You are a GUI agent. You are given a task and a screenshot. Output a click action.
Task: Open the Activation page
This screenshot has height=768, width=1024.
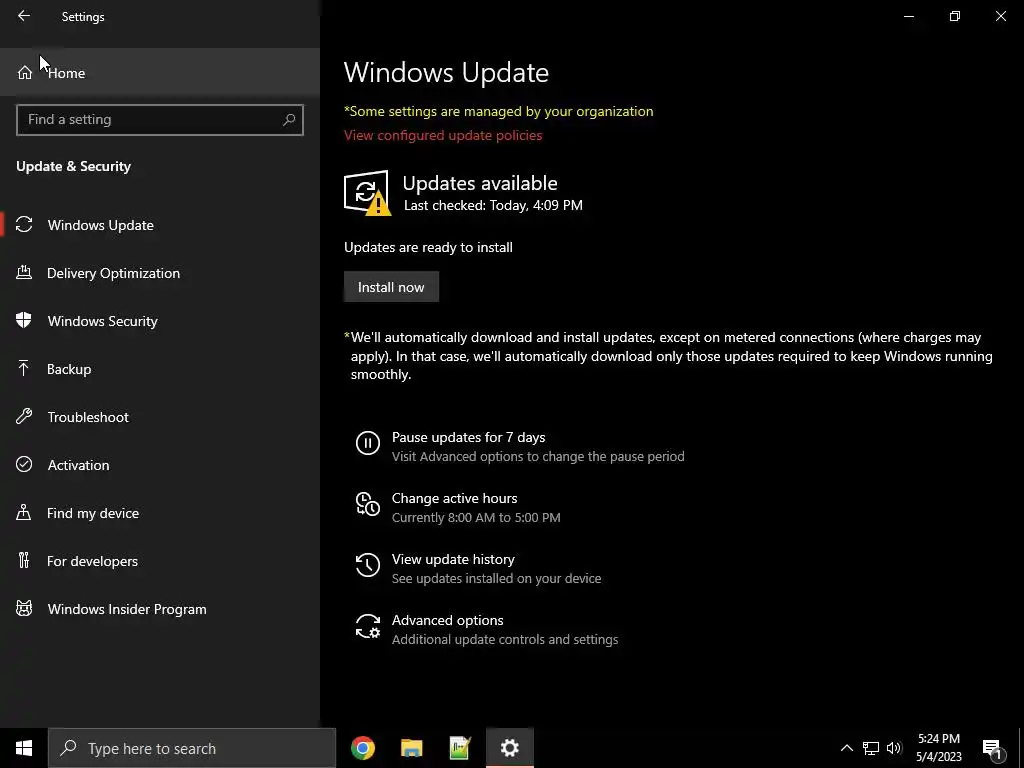point(159,465)
